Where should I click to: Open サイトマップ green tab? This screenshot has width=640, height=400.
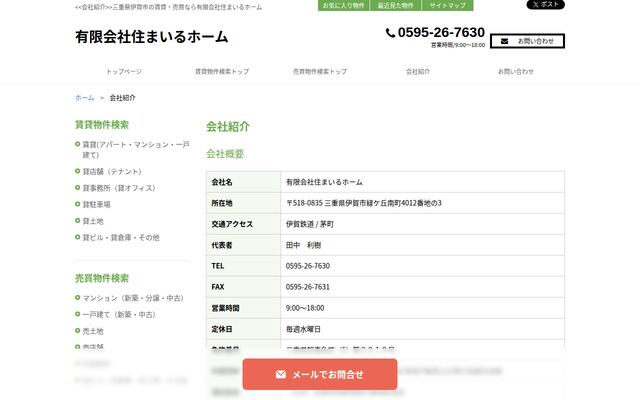[447, 5]
